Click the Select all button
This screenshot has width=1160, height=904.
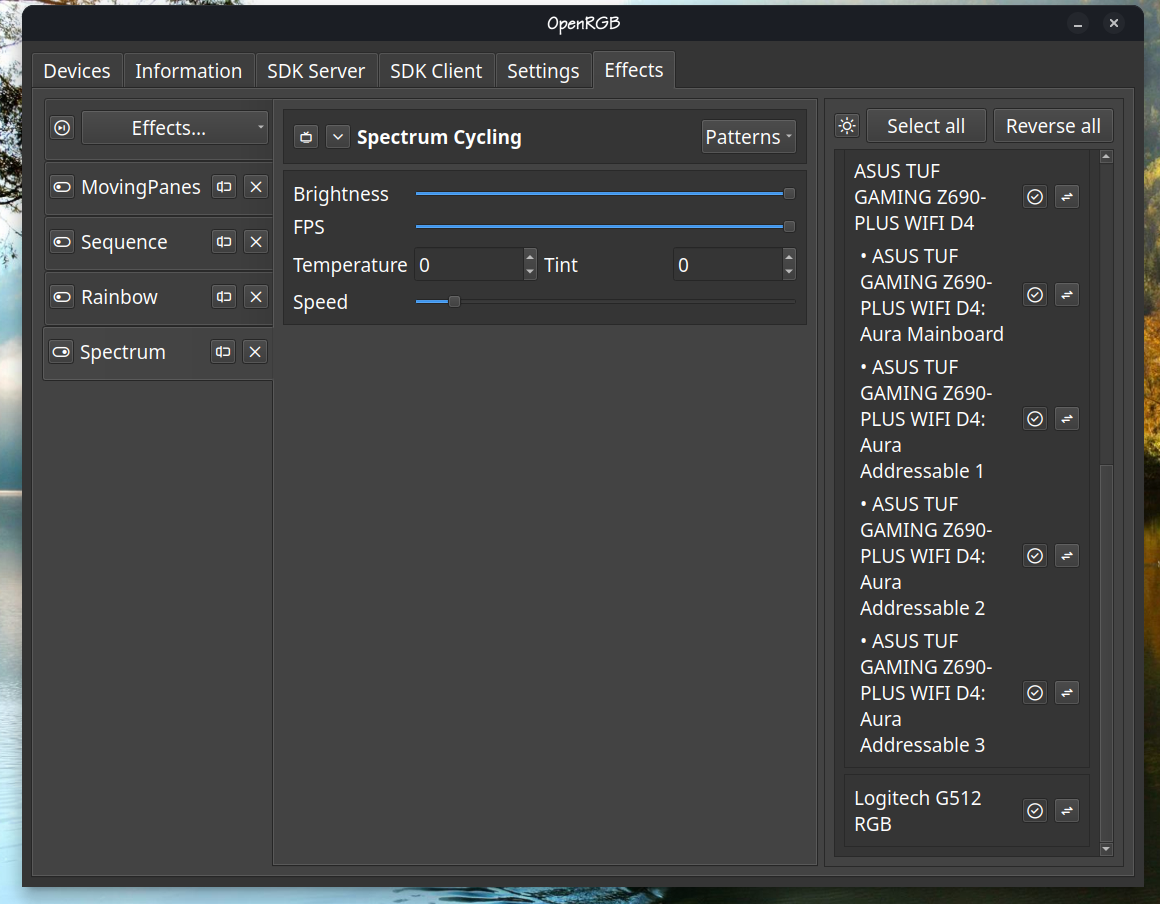point(926,126)
